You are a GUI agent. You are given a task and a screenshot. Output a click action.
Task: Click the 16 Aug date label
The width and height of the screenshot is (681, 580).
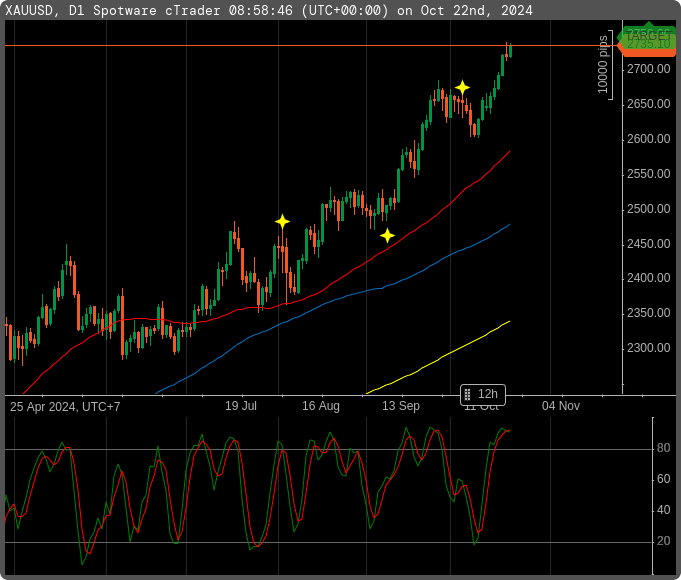point(321,406)
